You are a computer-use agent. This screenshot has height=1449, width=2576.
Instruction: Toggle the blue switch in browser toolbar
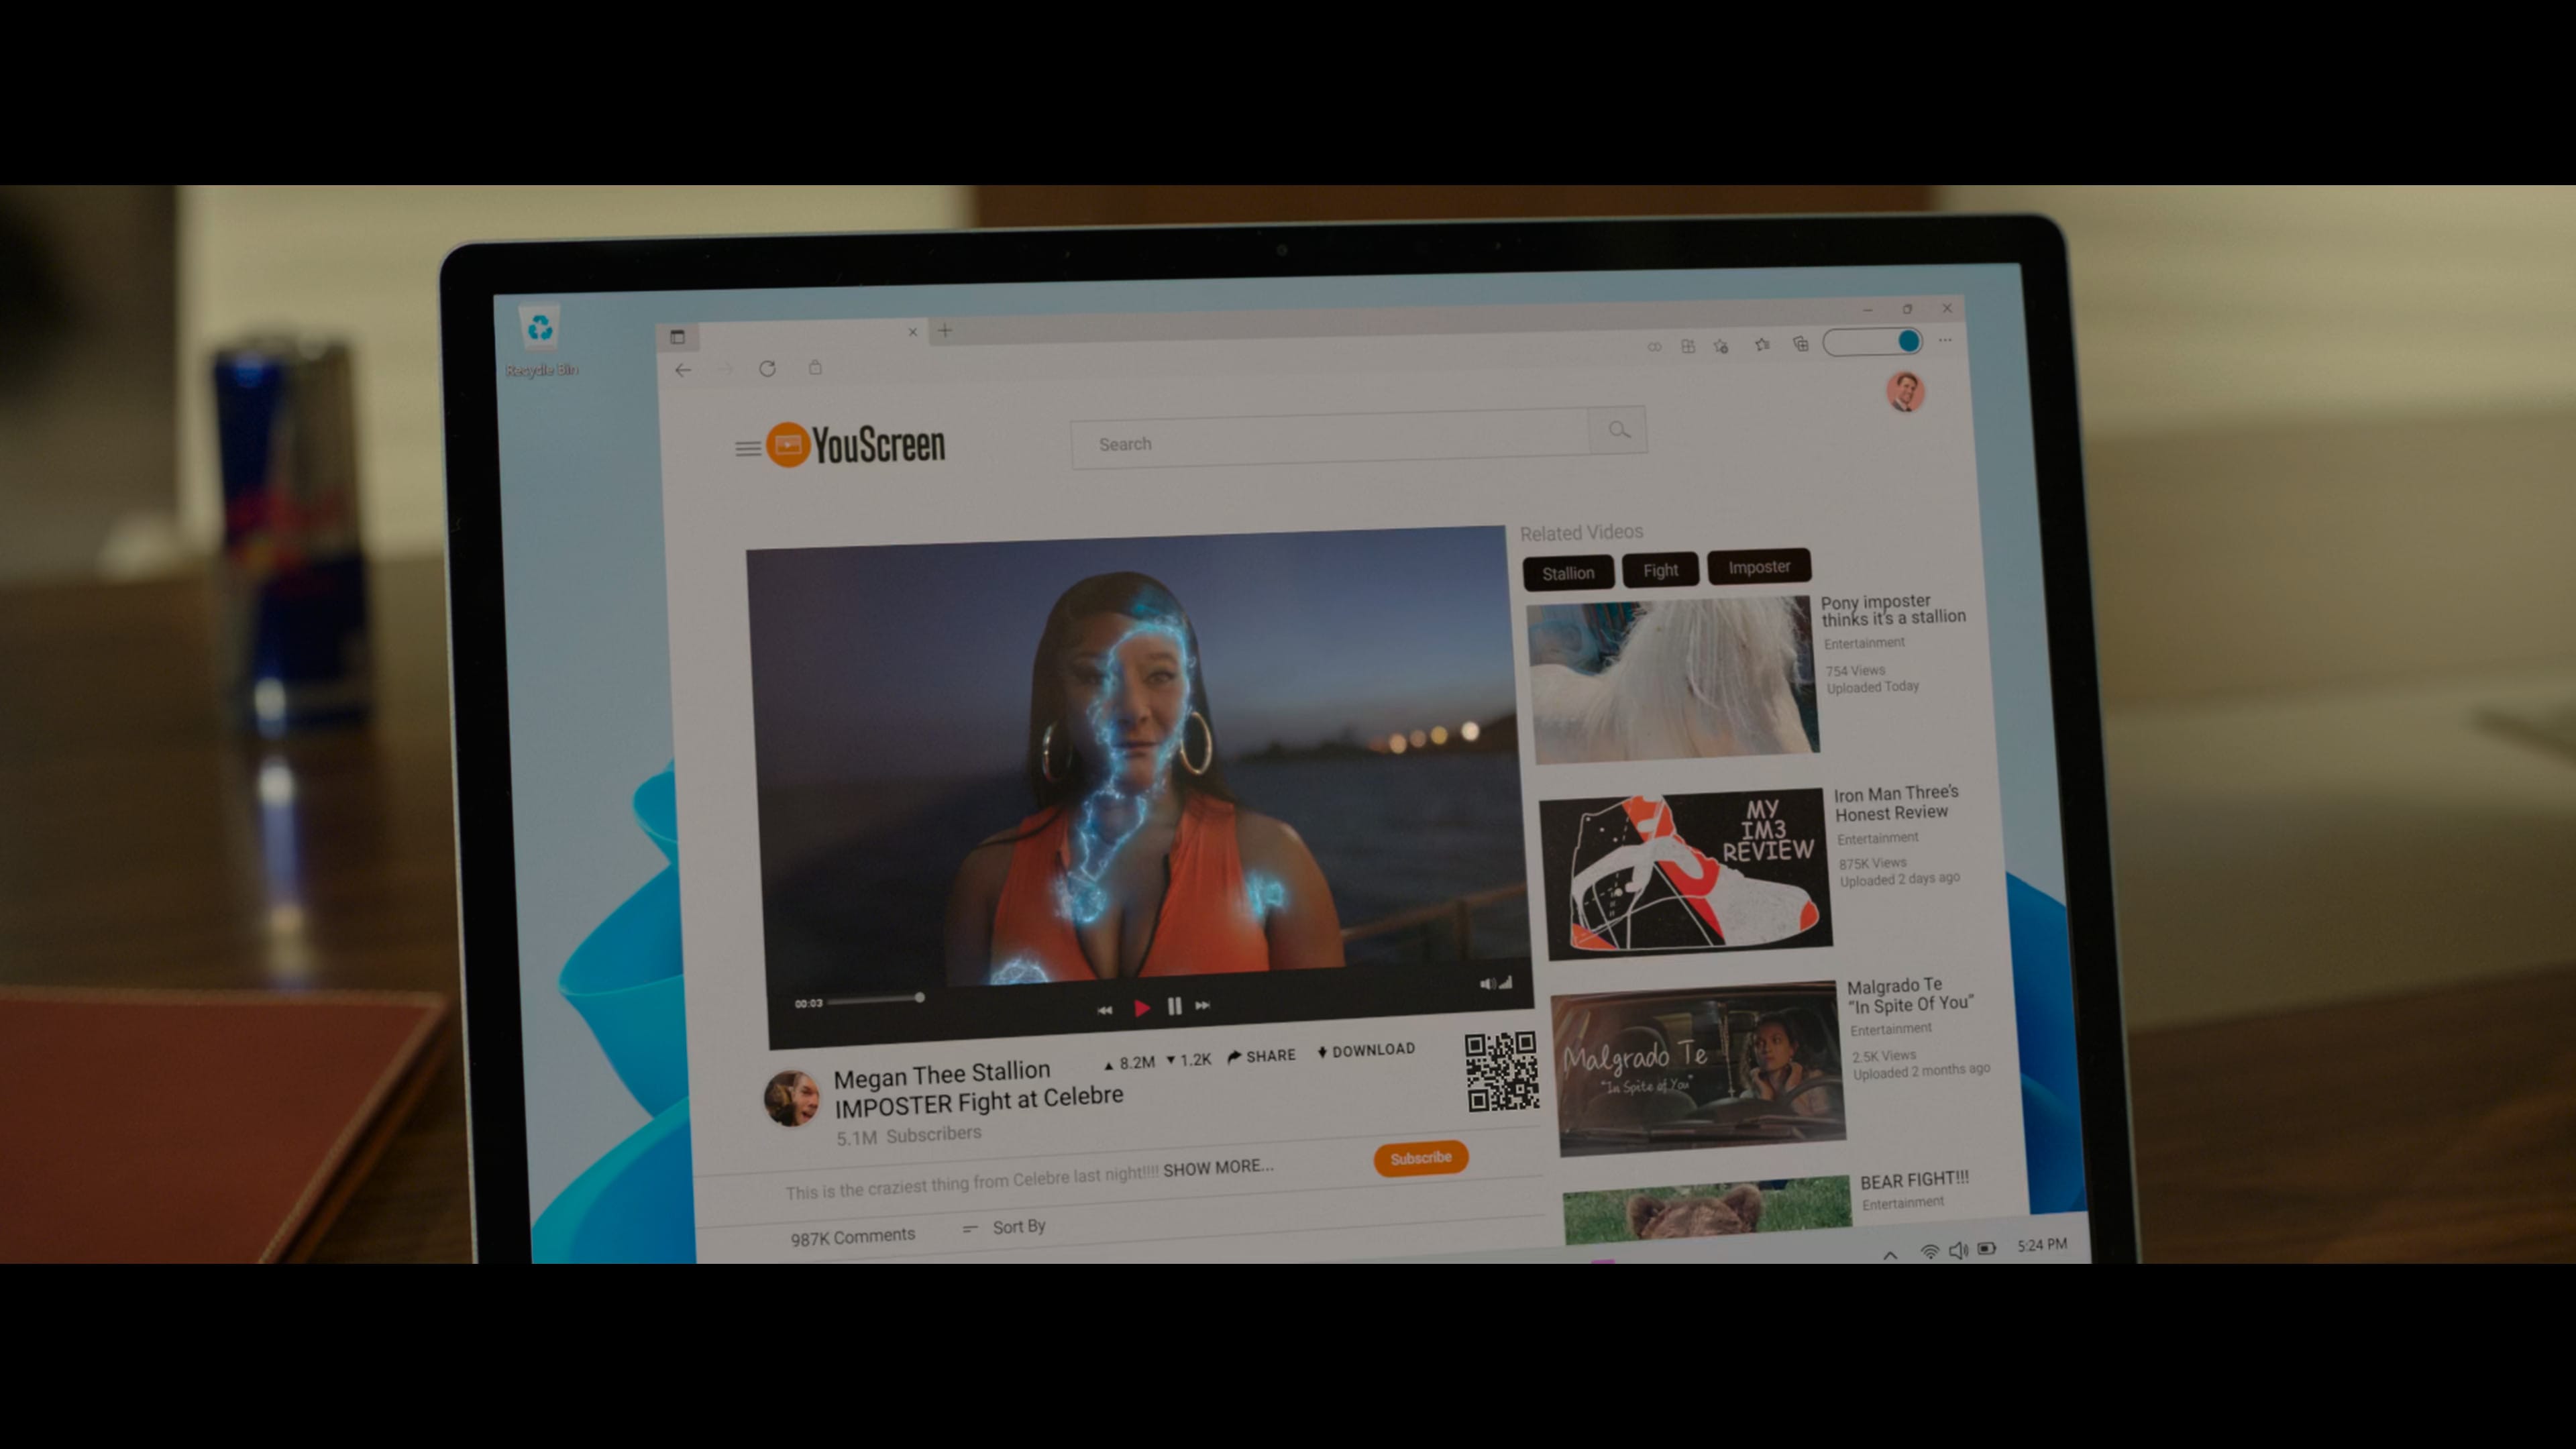pos(1873,342)
